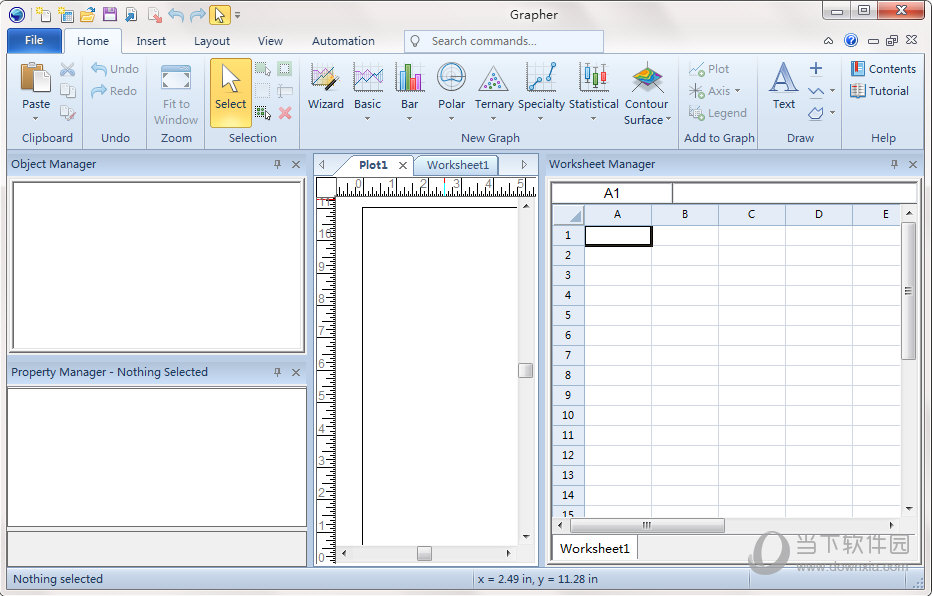Click the Basic line graph icon

(368, 78)
